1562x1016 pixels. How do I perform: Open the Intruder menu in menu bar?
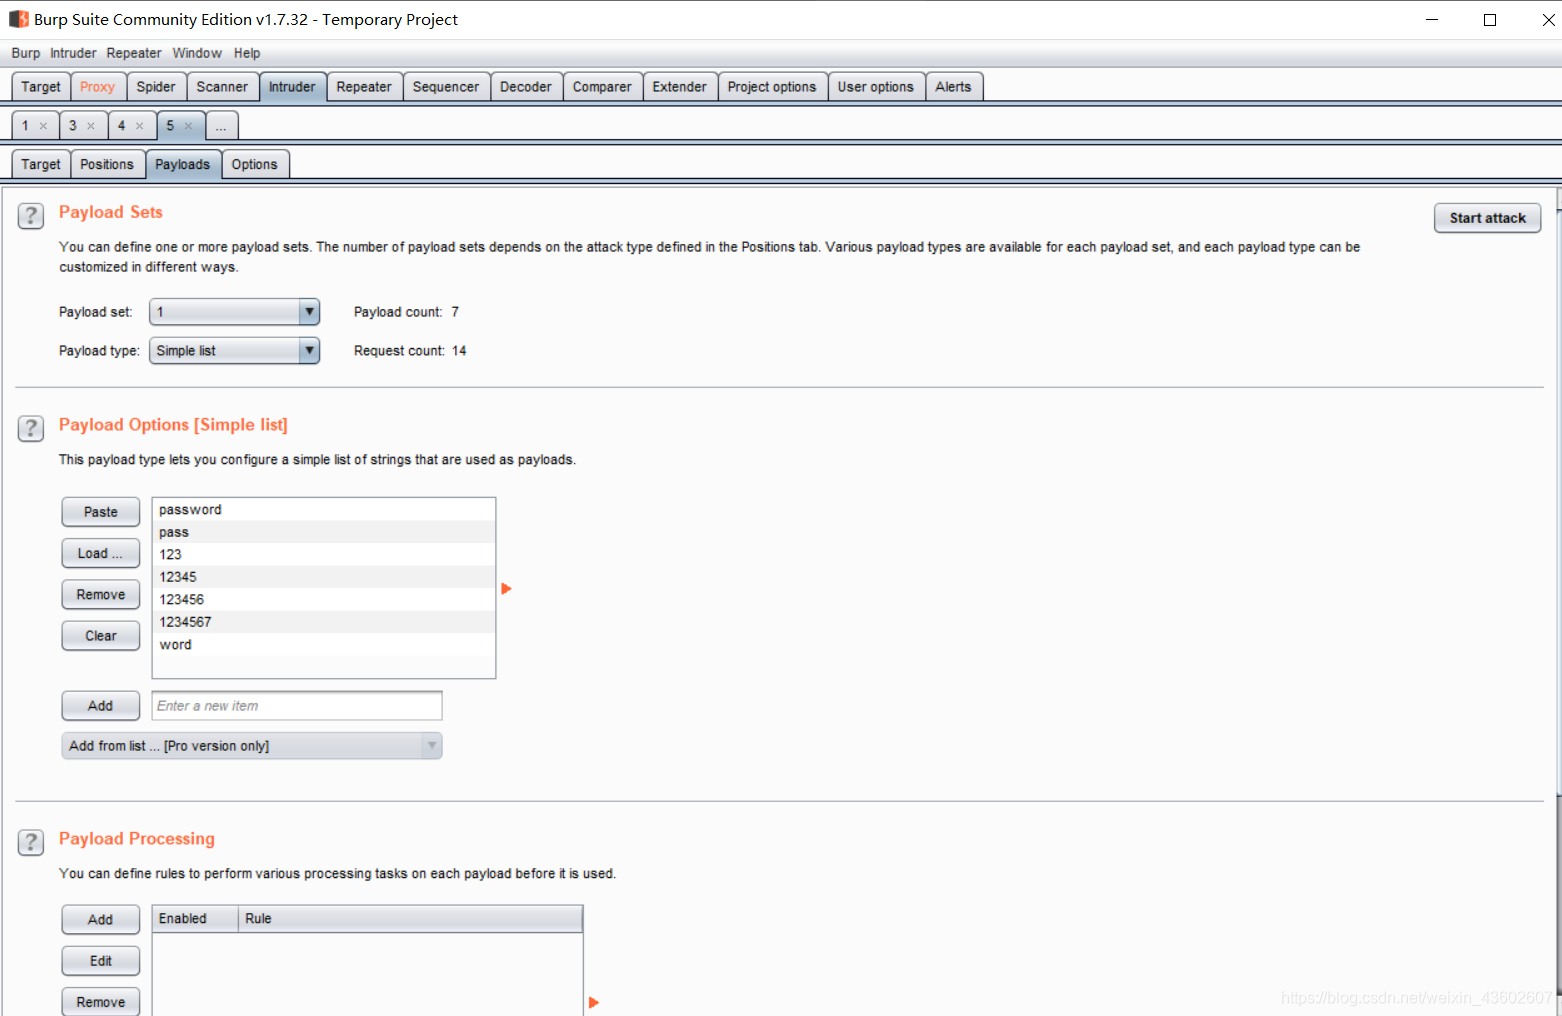pos(73,53)
